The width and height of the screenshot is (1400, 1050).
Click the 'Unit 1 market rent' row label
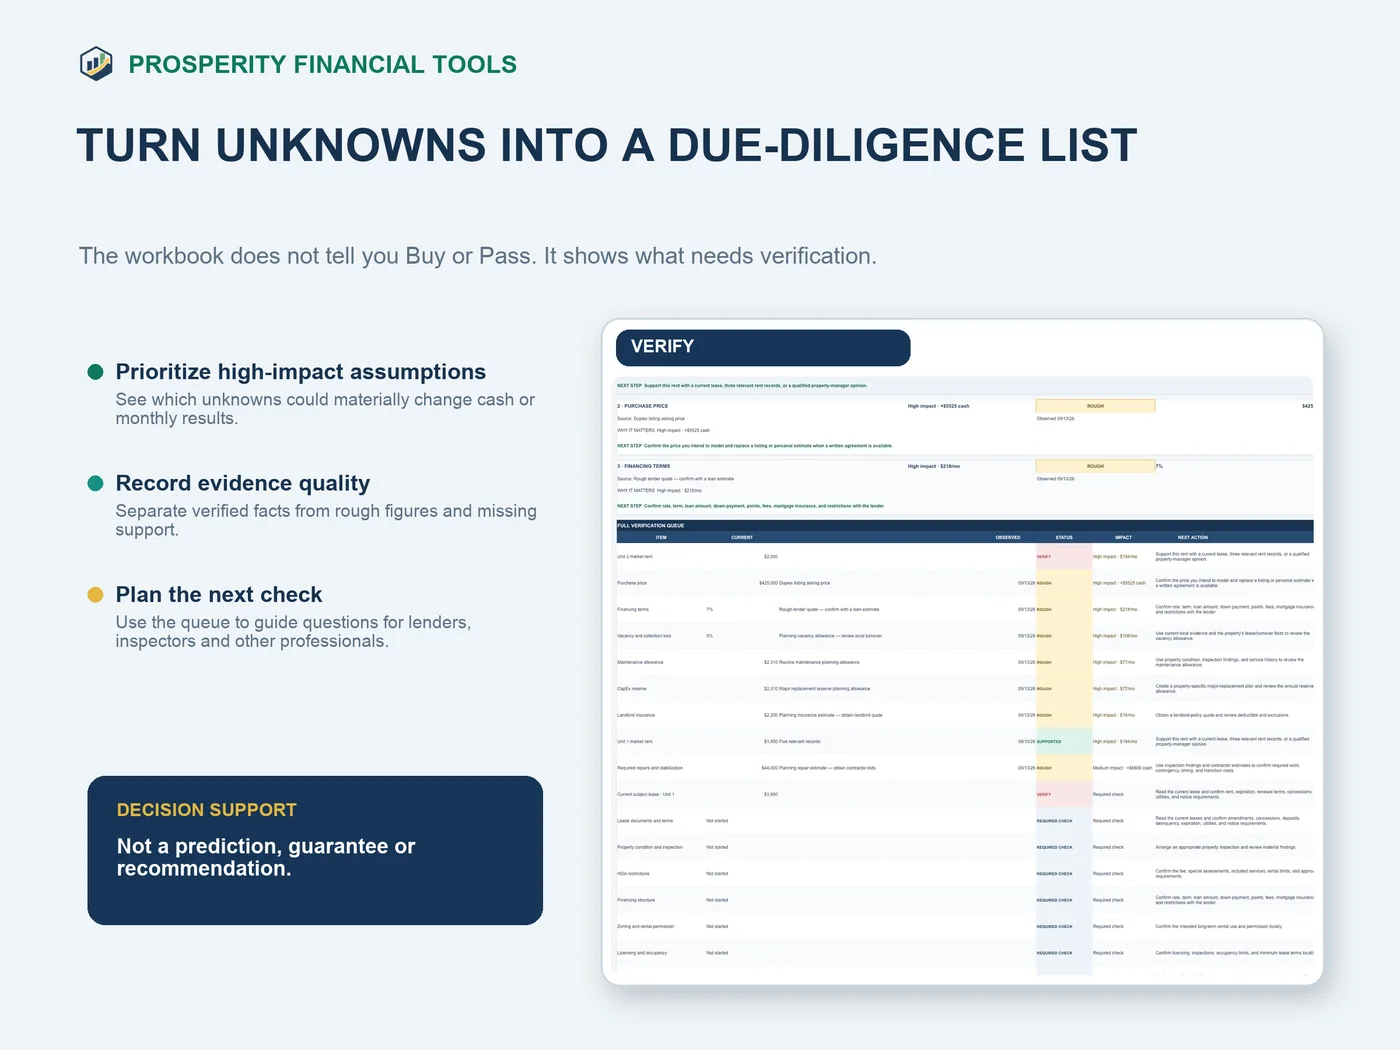[x=635, y=742]
